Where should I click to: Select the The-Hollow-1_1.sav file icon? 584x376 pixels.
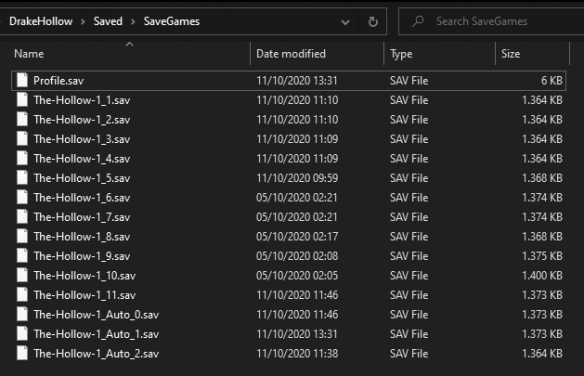pyautogui.click(x=22, y=100)
